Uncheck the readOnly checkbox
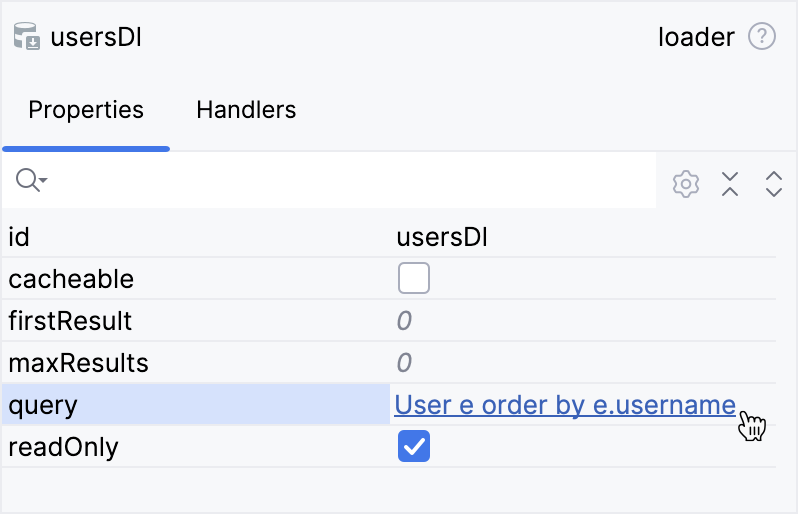The height and width of the screenshot is (514, 798). coord(414,447)
